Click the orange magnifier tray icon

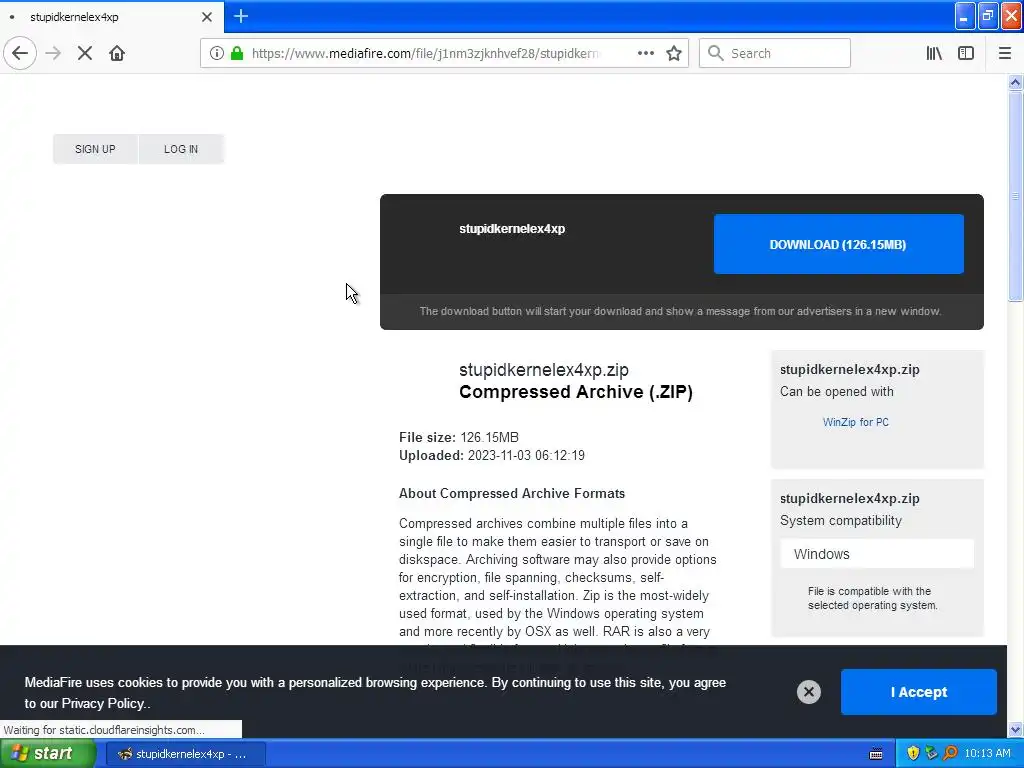tap(950, 753)
